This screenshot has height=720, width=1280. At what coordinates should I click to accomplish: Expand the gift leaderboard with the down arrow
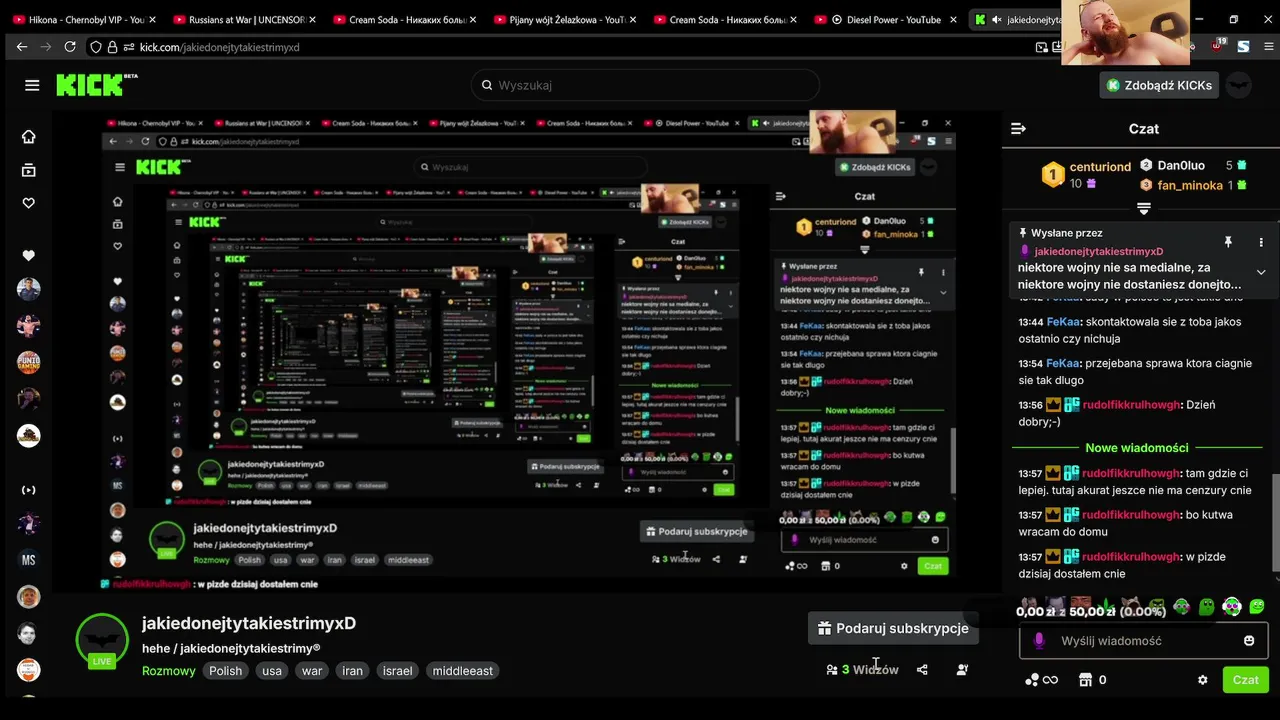coord(1143,209)
